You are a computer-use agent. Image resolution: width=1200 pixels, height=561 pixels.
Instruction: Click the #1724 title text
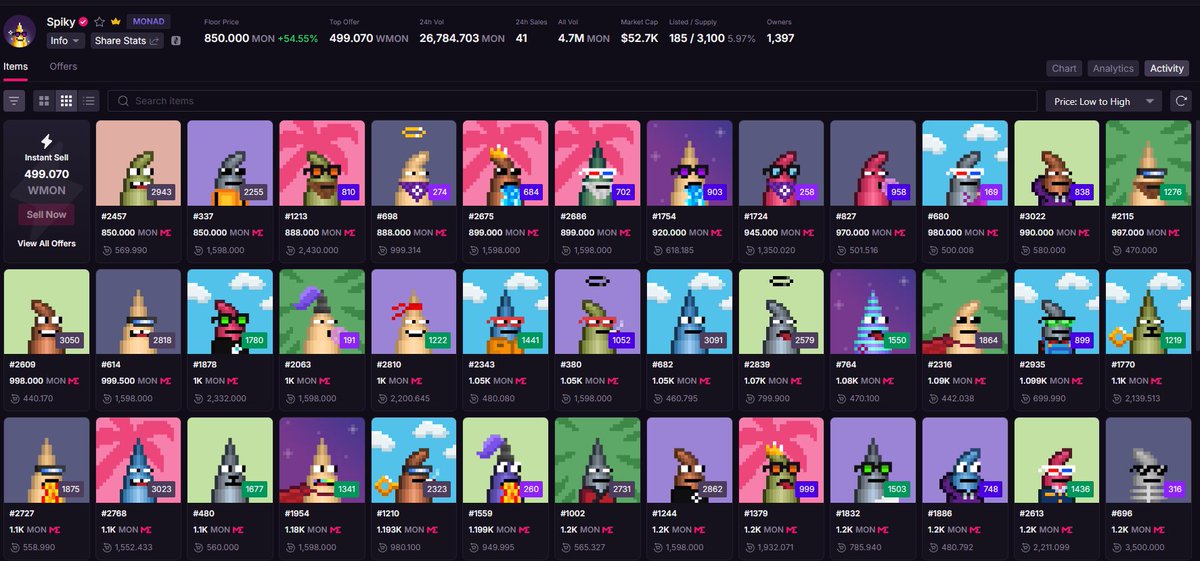[757, 216]
